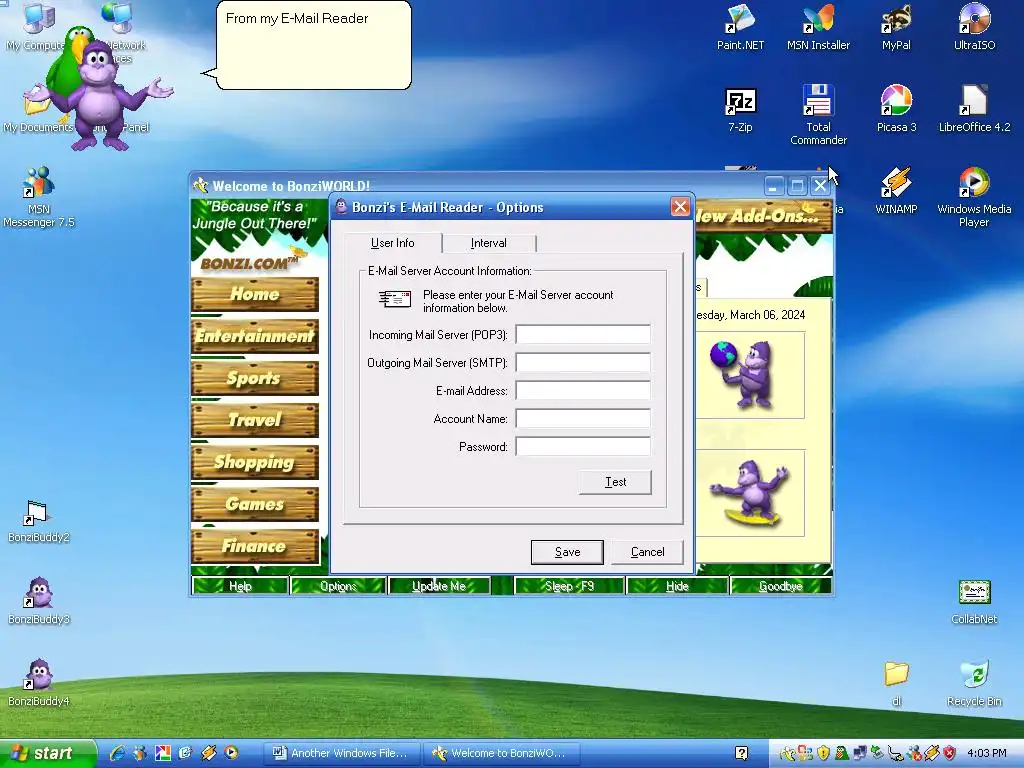Click Sleep - F9 in BonziWORLD bar

[569, 586]
